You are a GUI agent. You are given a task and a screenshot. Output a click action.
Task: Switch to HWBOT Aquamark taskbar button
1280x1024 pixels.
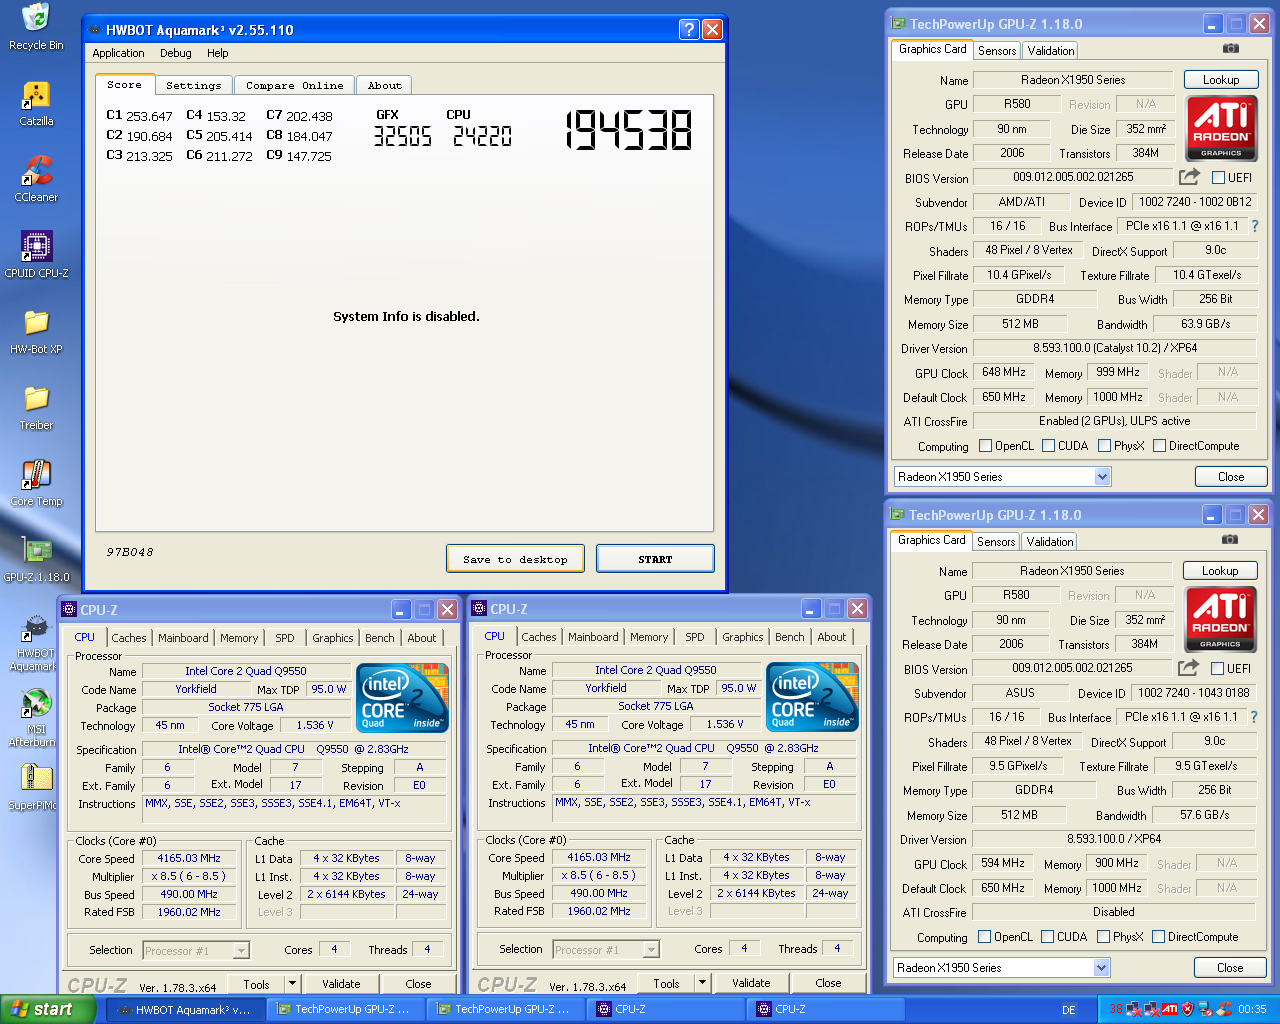pyautogui.click(x=187, y=1010)
